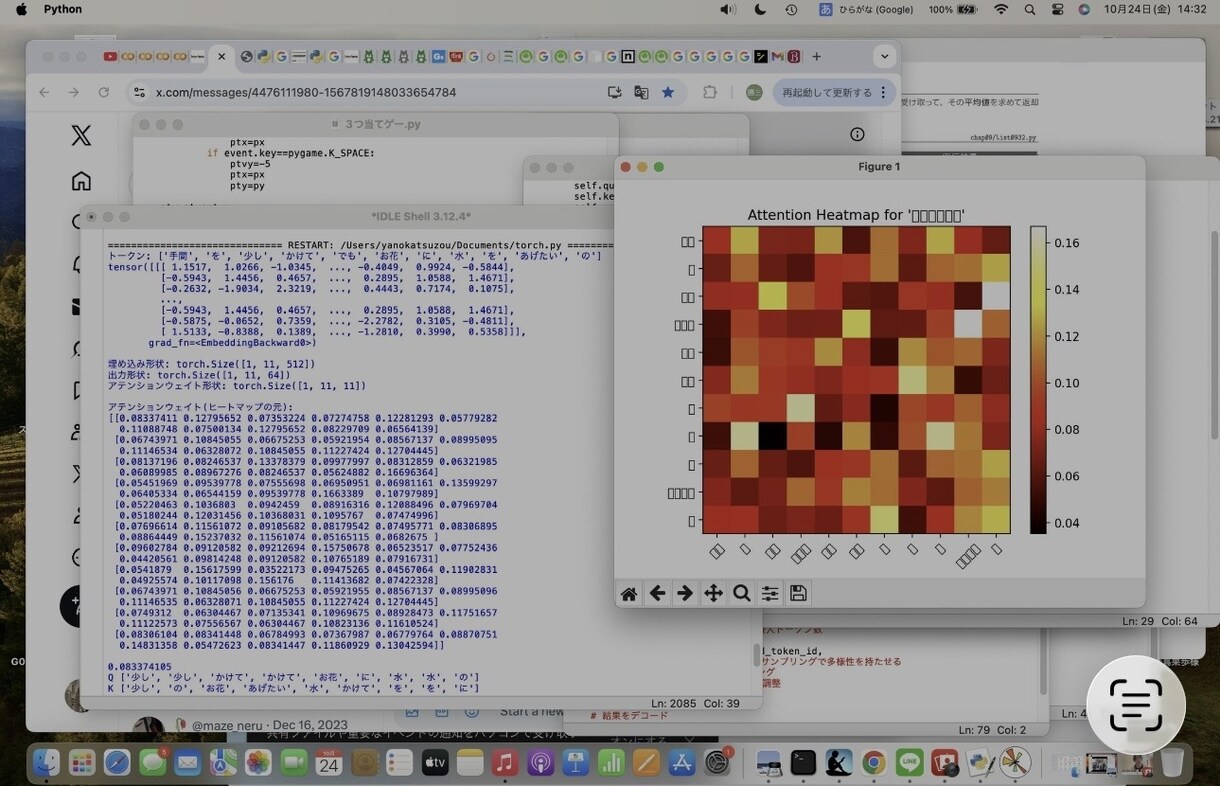Open Spotlight search in the menu bar

[x=1030, y=9]
